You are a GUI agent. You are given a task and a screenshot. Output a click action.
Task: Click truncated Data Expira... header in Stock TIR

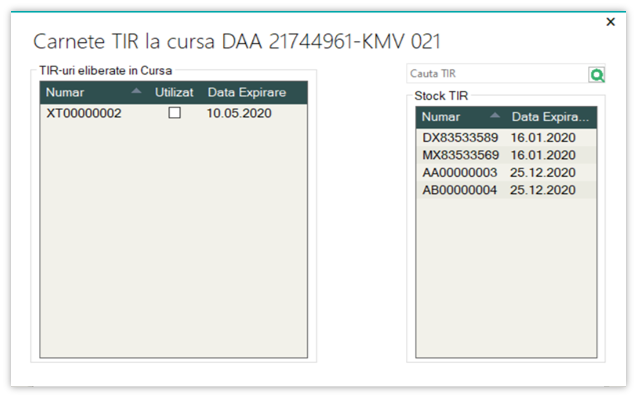pos(550,117)
